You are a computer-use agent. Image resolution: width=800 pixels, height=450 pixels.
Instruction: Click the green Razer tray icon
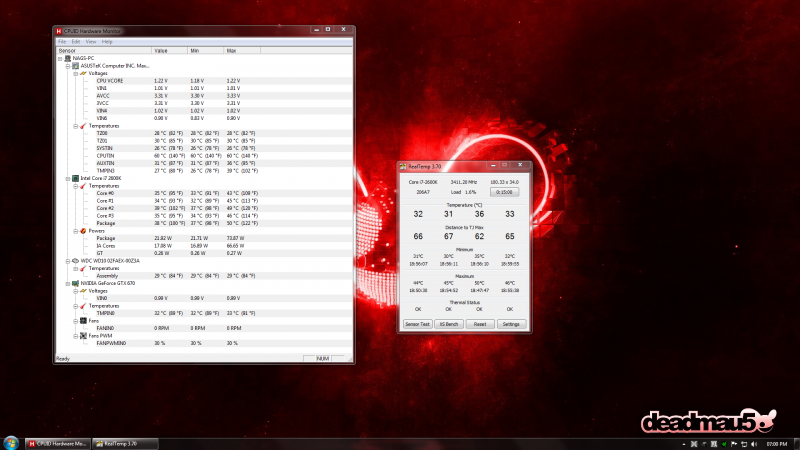723,444
